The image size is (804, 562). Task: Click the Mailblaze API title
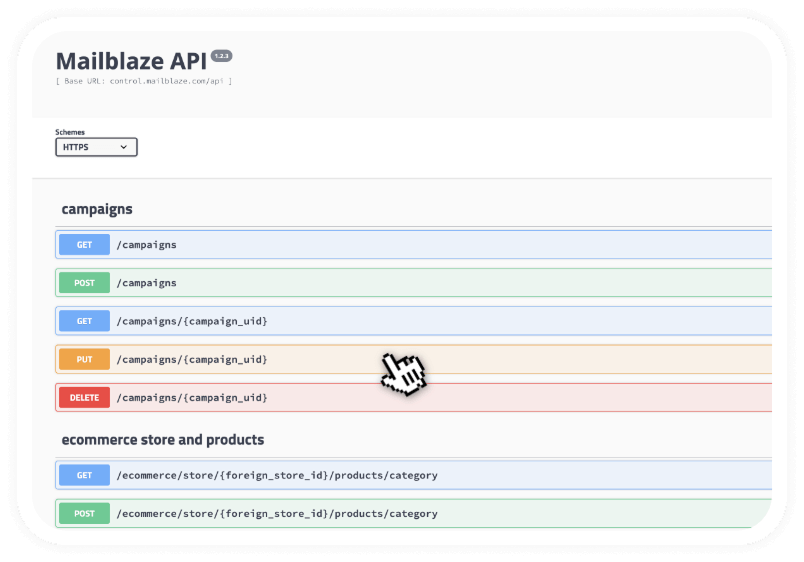(131, 61)
